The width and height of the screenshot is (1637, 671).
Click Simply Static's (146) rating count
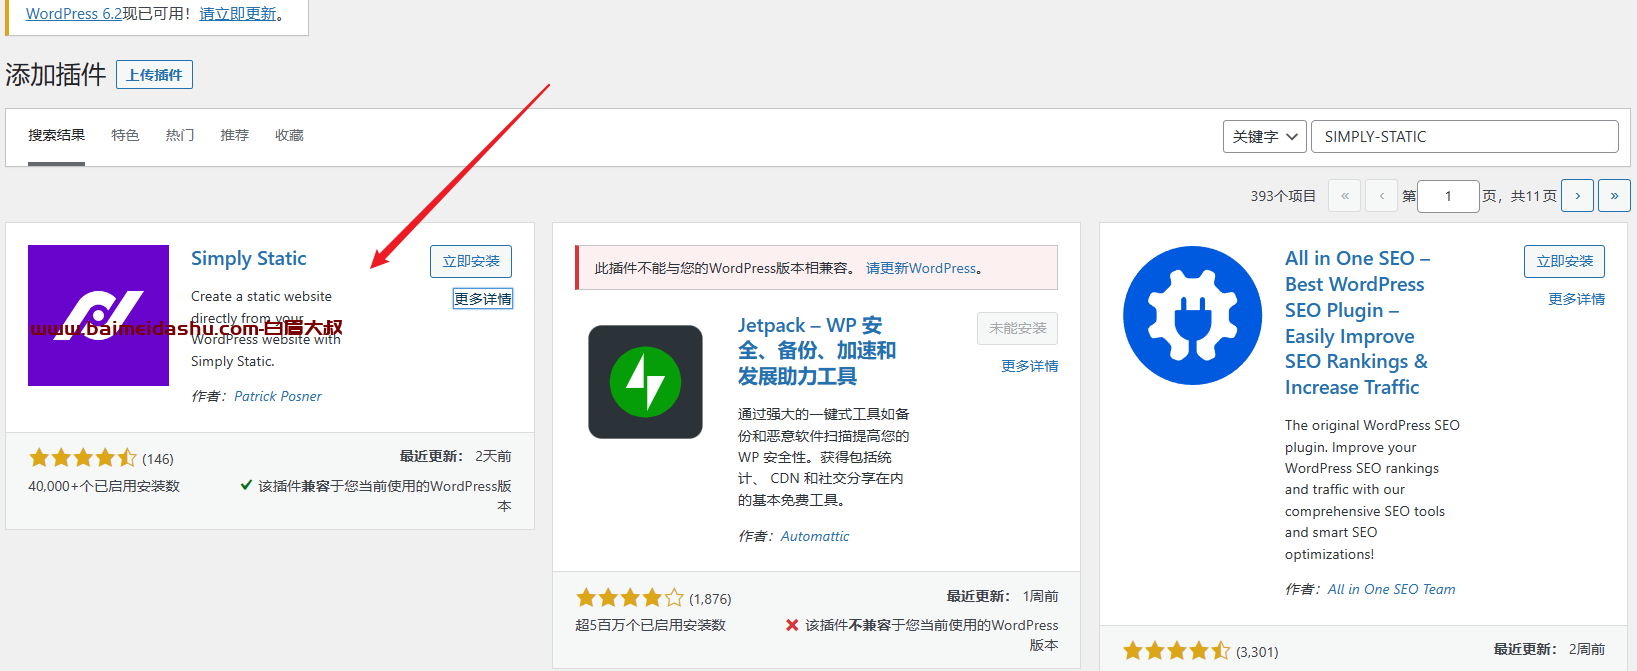[x=158, y=459]
